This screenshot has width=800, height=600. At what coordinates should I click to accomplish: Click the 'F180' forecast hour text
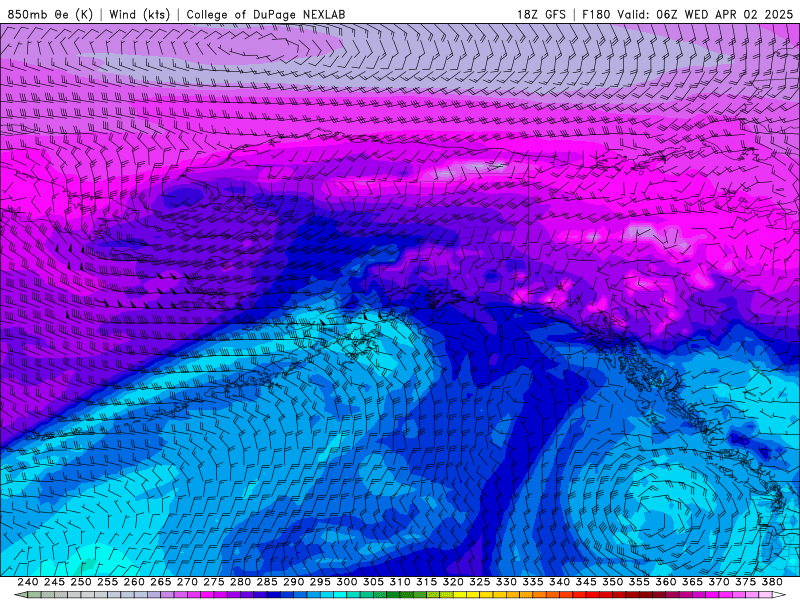pos(596,14)
